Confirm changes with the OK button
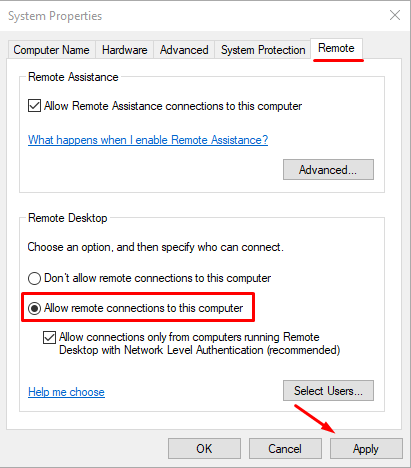The width and height of the screenshot is (411, 468). pyautogui.click(x=204, y=449)
